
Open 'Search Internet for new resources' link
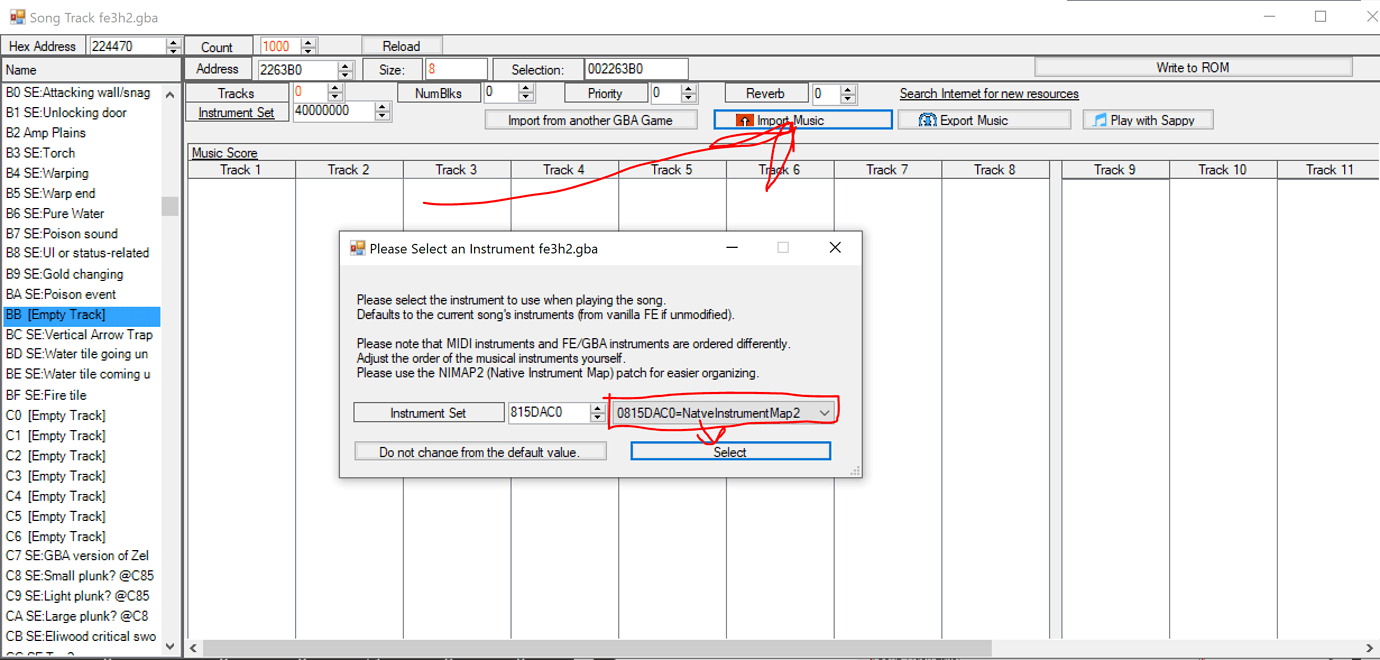(988, 93)
